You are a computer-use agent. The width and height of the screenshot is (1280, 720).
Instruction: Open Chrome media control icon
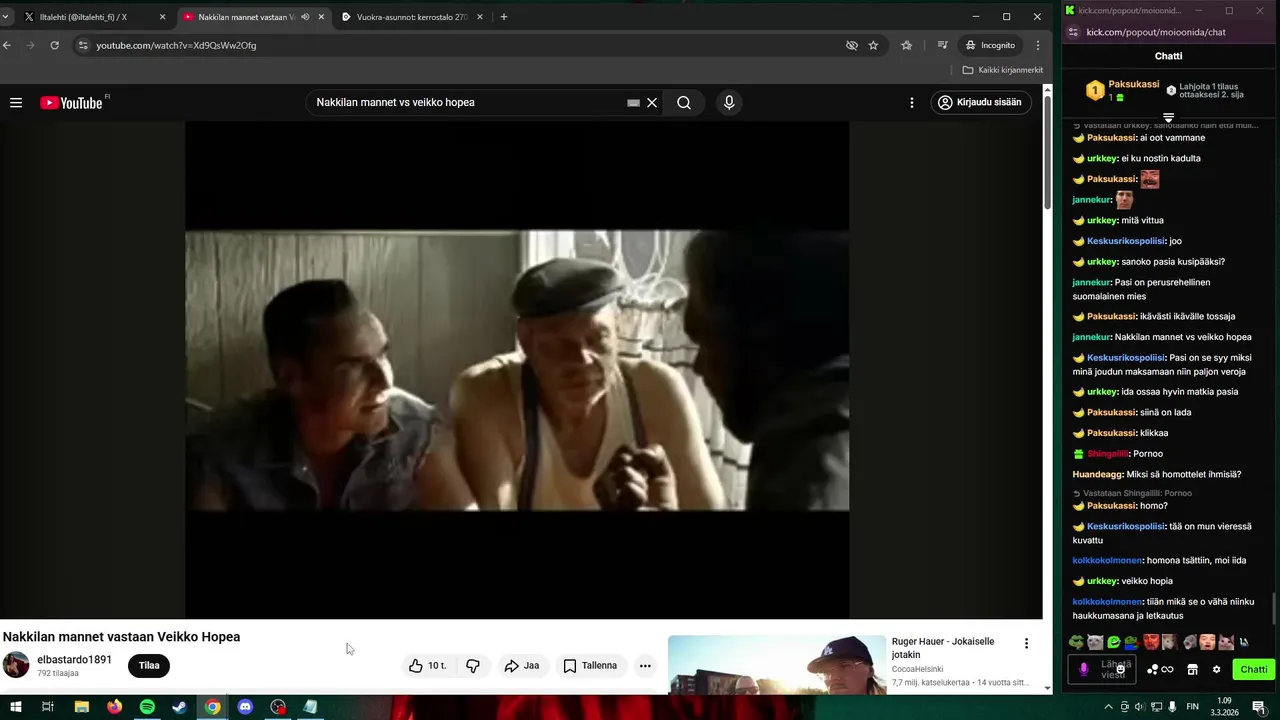pos(942,45)
